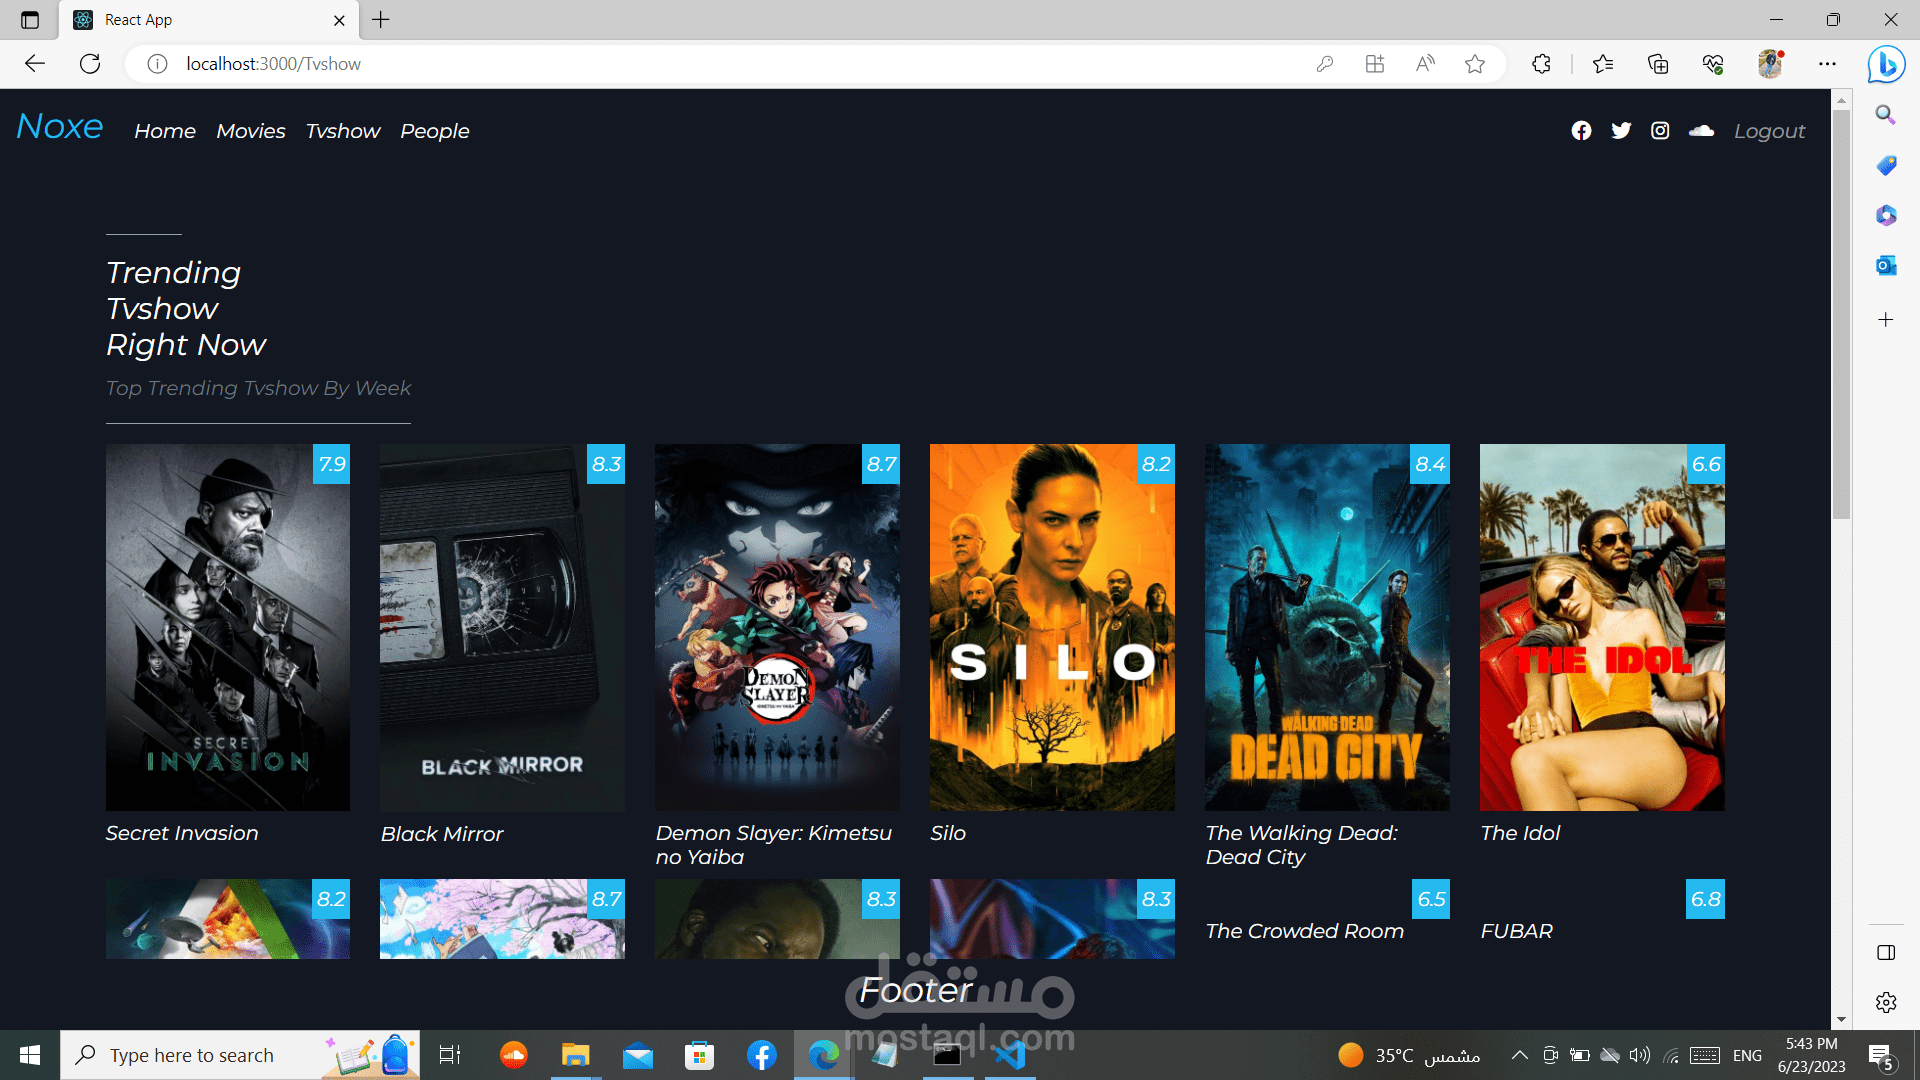1920x1080 pixels.
Task: Open the Facebook social icon in navbar
Action: click(x=1581, y=131)
